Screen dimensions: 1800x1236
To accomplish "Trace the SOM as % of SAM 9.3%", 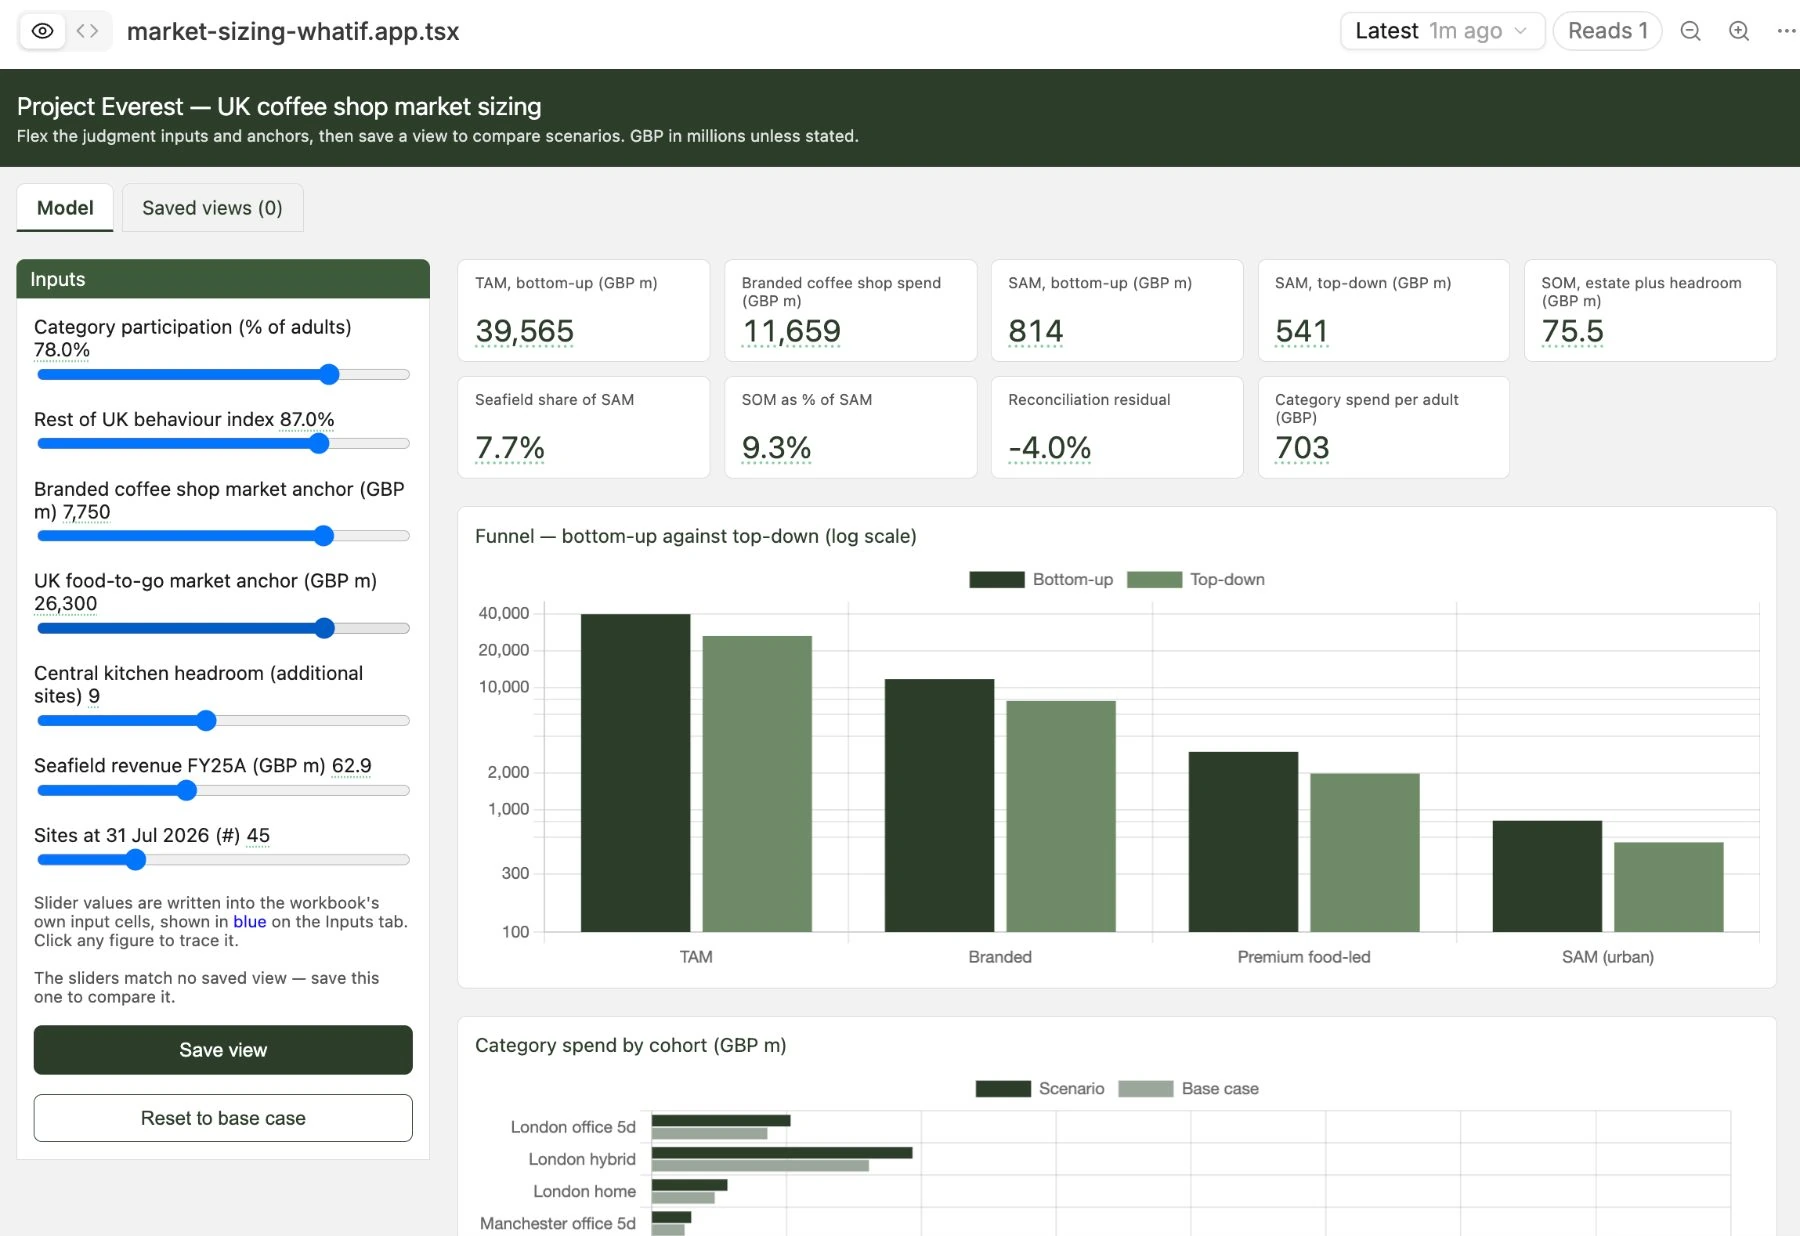I will coord(776,447).
